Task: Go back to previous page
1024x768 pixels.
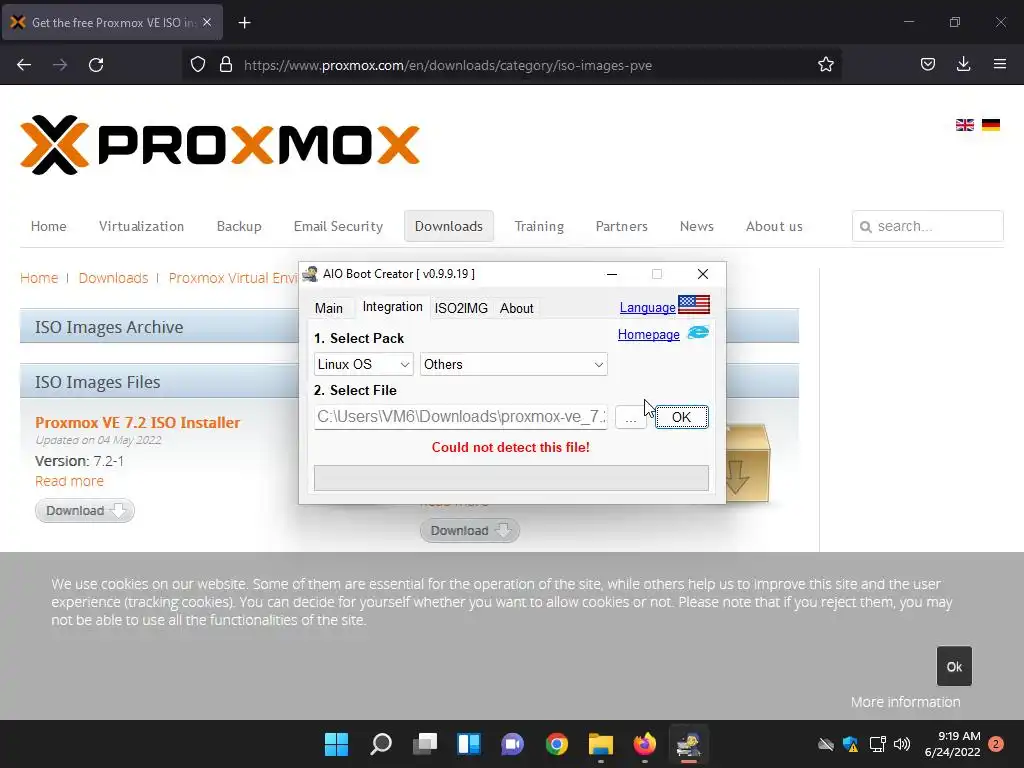Action: tap(24, 64)
